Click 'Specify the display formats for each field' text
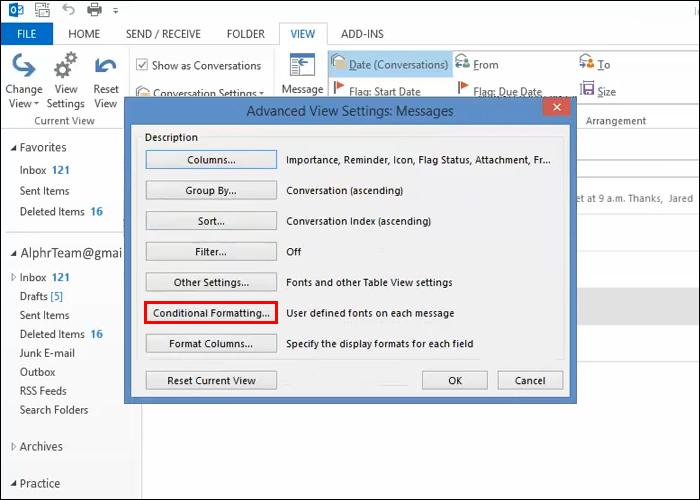Viewport: 700px width, 500px height. (x=379, y=344)
